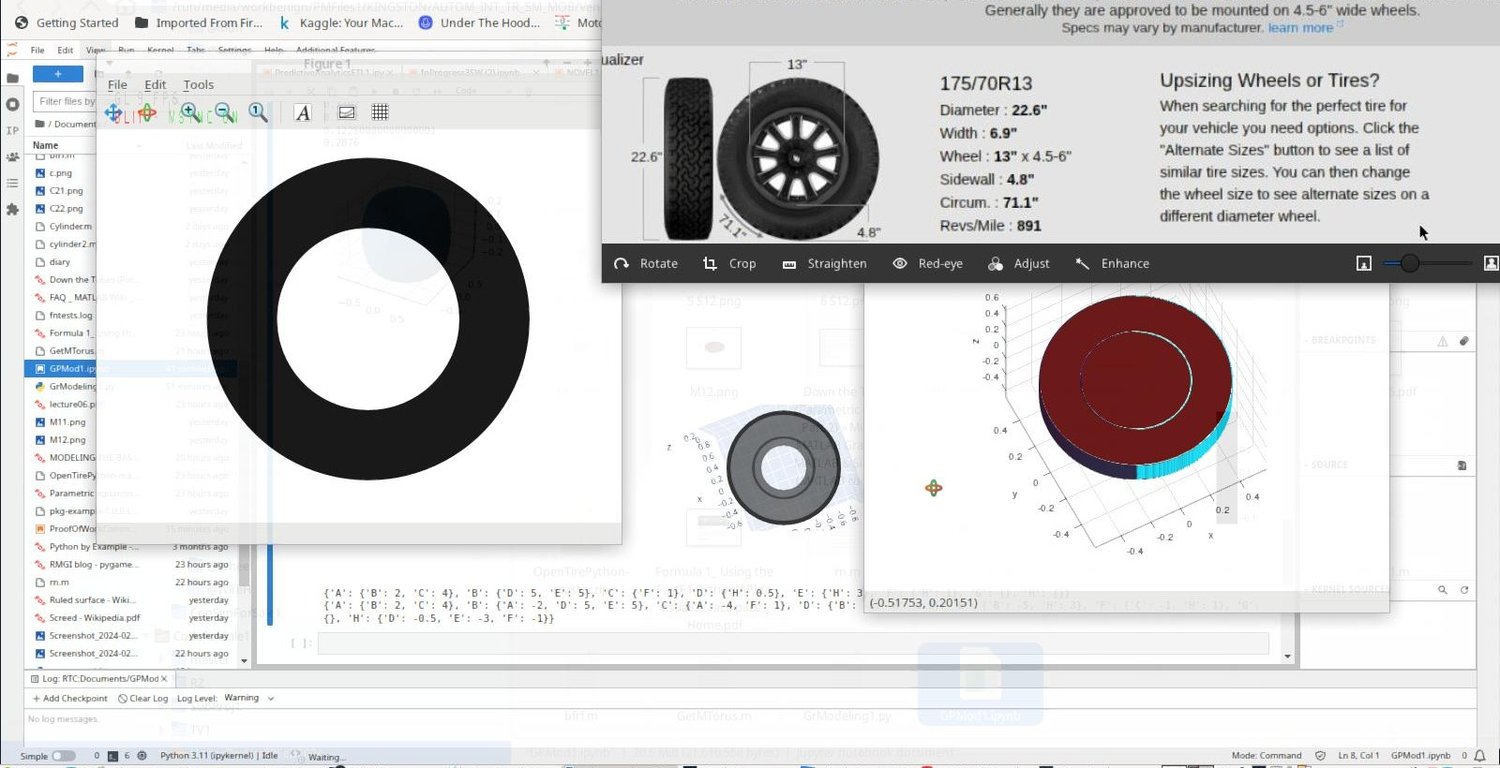Select C21.png in the file browser
The image size is (1500, 768).
[66, 191]
